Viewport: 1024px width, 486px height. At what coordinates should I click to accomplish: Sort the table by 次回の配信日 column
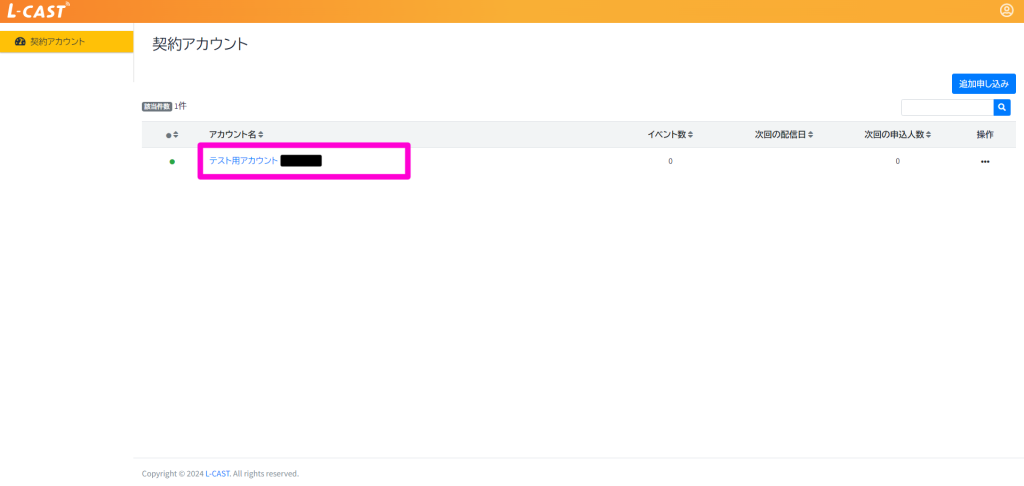pyautogui.click(x=784, y=135)
